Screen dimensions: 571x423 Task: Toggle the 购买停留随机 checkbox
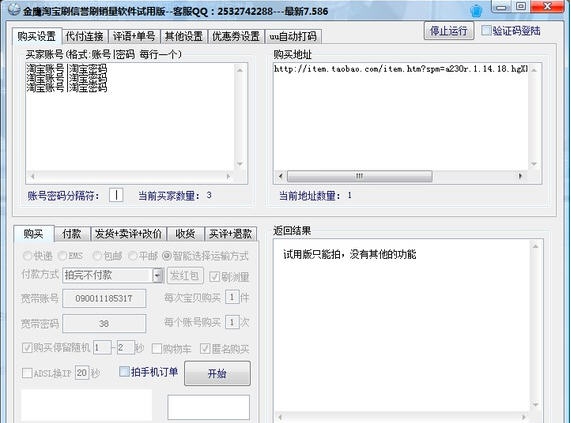(27, 348)
